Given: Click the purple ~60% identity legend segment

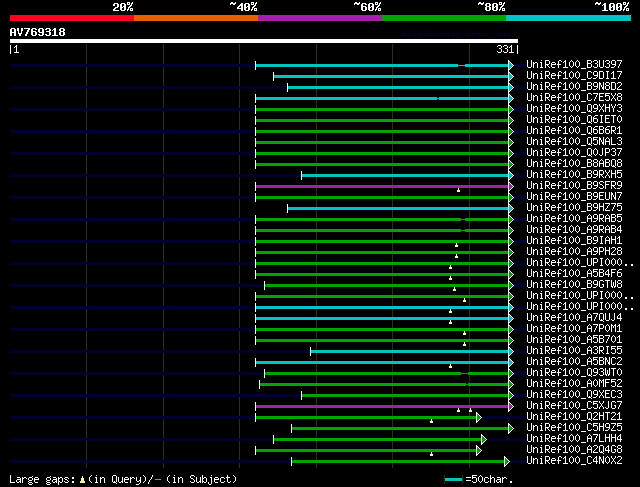Looking at the screenshot, I should pyautogui.click(x=319, y=18).
